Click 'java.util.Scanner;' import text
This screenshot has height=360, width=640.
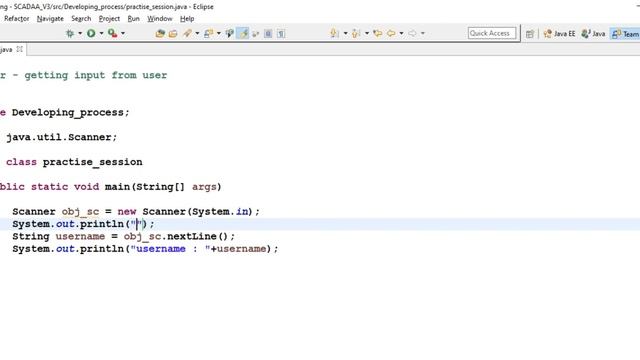click(62, 137)
